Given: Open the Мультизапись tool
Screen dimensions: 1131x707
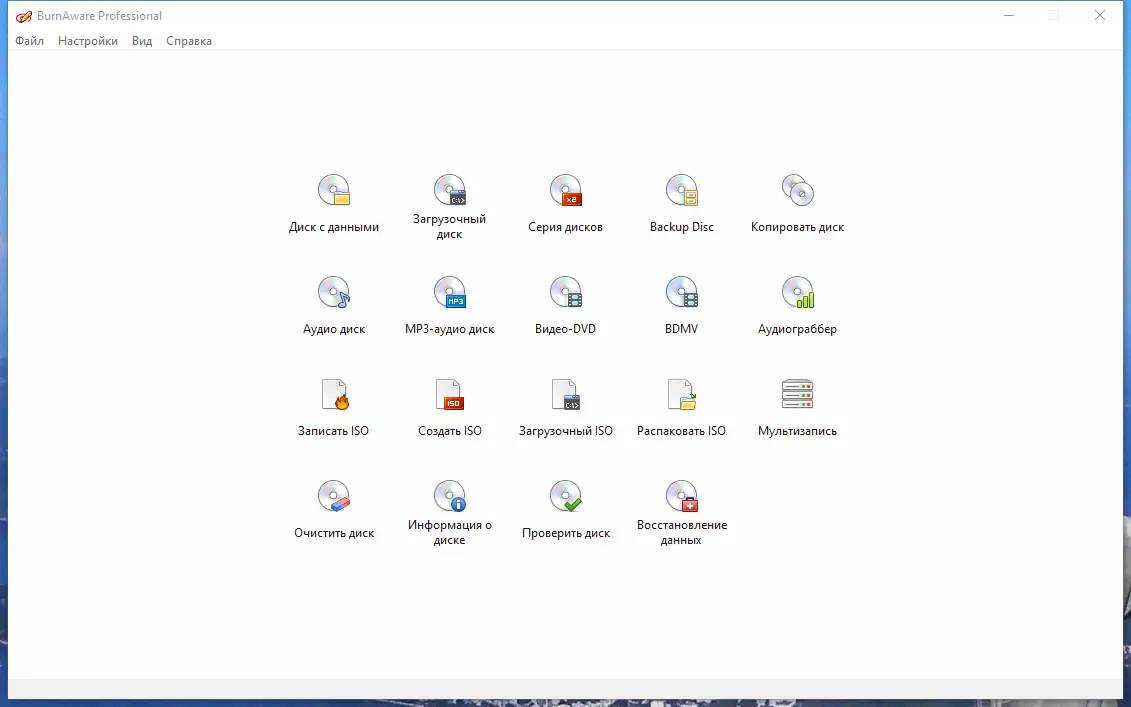Looking at the screenshot, I should click(797, 395).
